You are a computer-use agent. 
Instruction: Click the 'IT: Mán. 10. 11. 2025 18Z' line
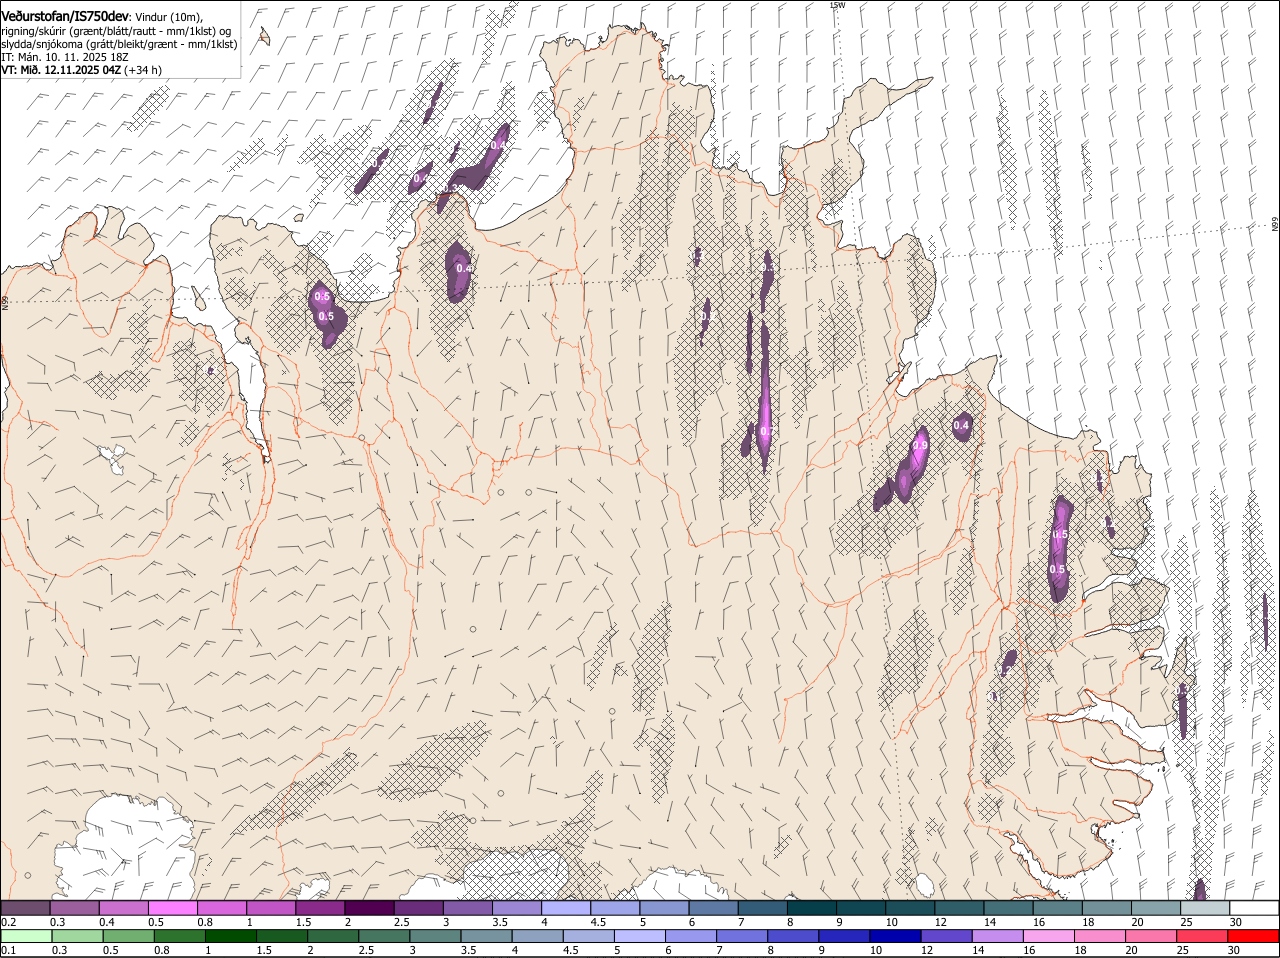click(x=65, y=57)
